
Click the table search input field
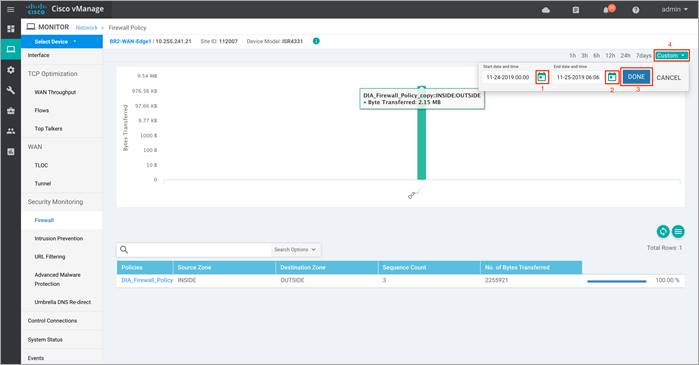[201, 250]
